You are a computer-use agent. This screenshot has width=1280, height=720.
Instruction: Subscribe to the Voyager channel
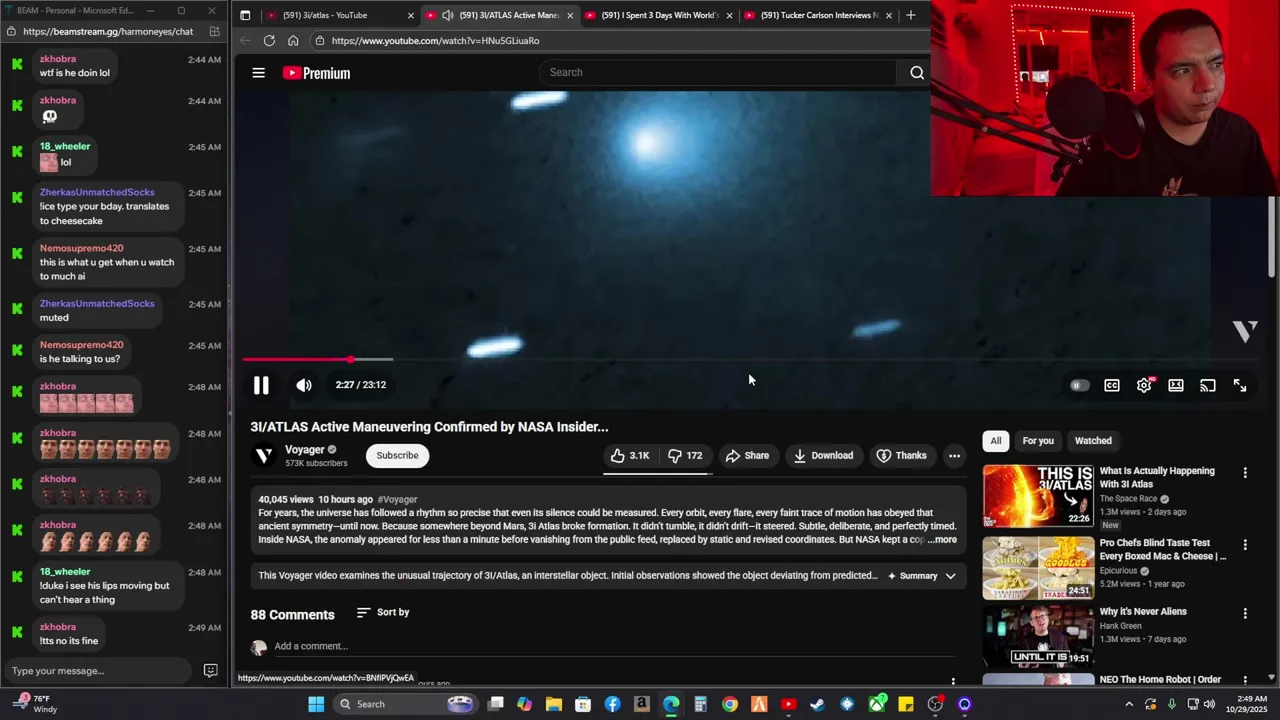click(397, 455)
